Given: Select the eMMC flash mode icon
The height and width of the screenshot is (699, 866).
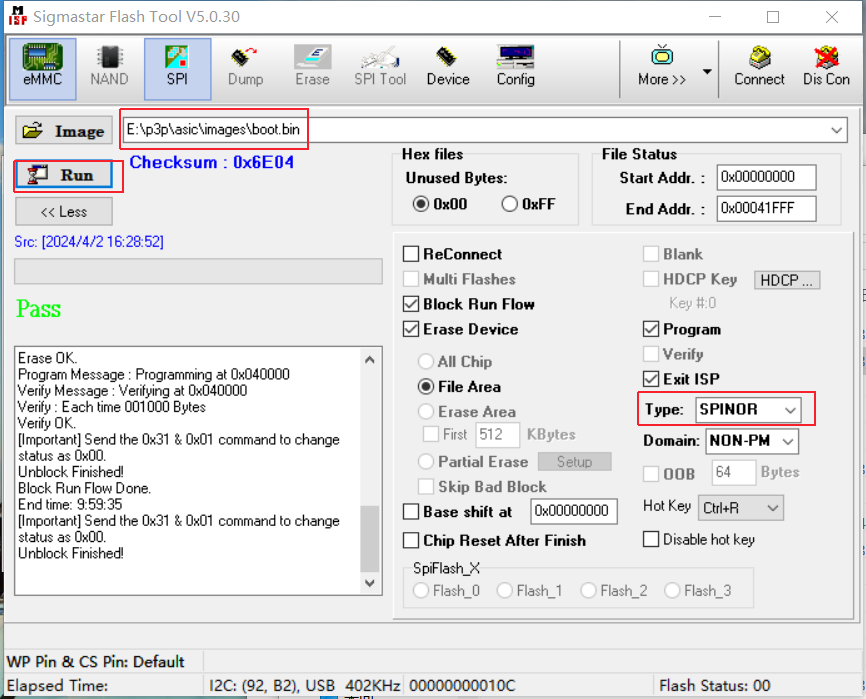Looking at the screenshot, I should tap(43, 69).
